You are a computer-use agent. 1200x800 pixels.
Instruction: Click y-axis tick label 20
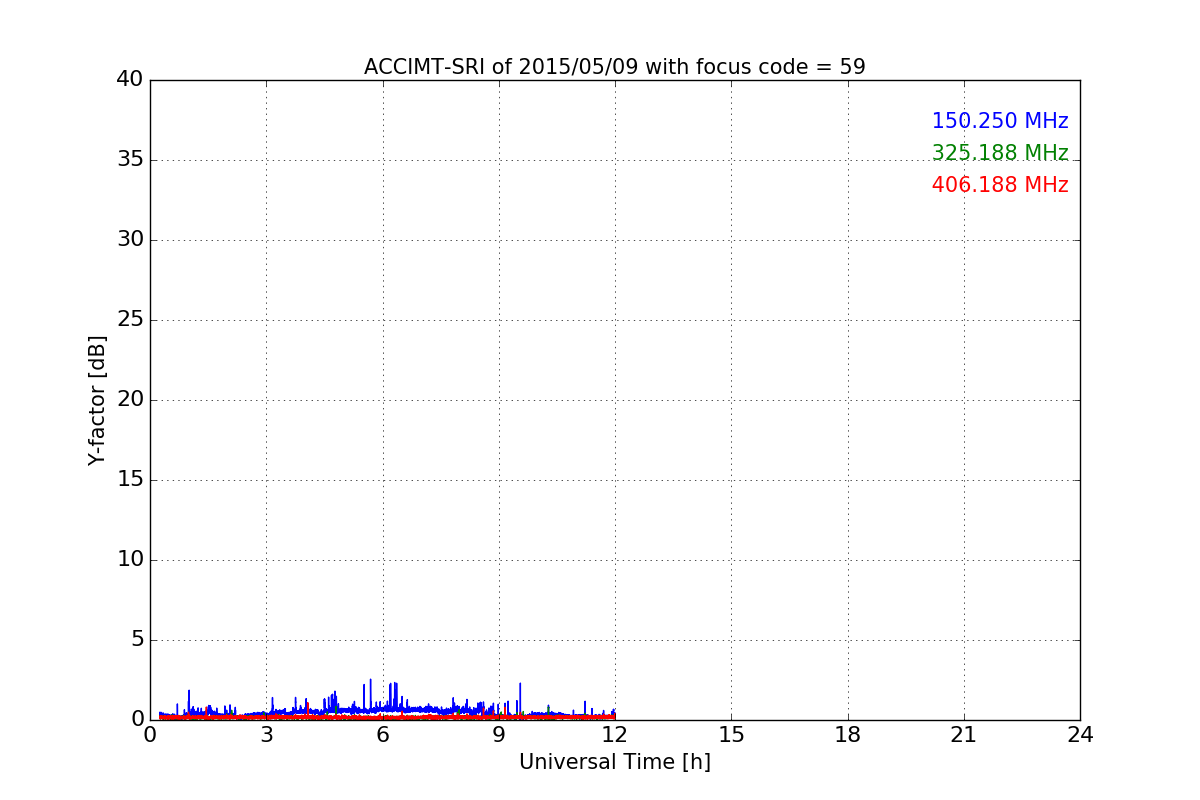130,399
